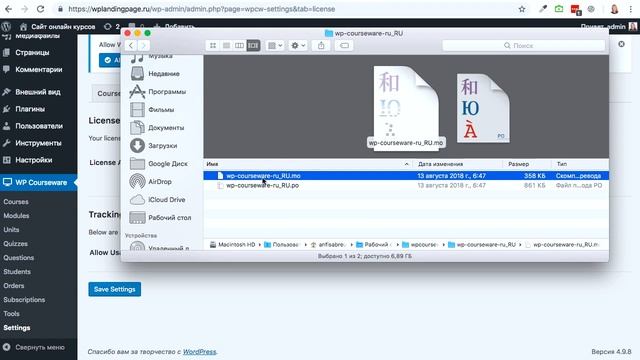
Task: Open Tools submenu link
Action: (x=11, y=313)
